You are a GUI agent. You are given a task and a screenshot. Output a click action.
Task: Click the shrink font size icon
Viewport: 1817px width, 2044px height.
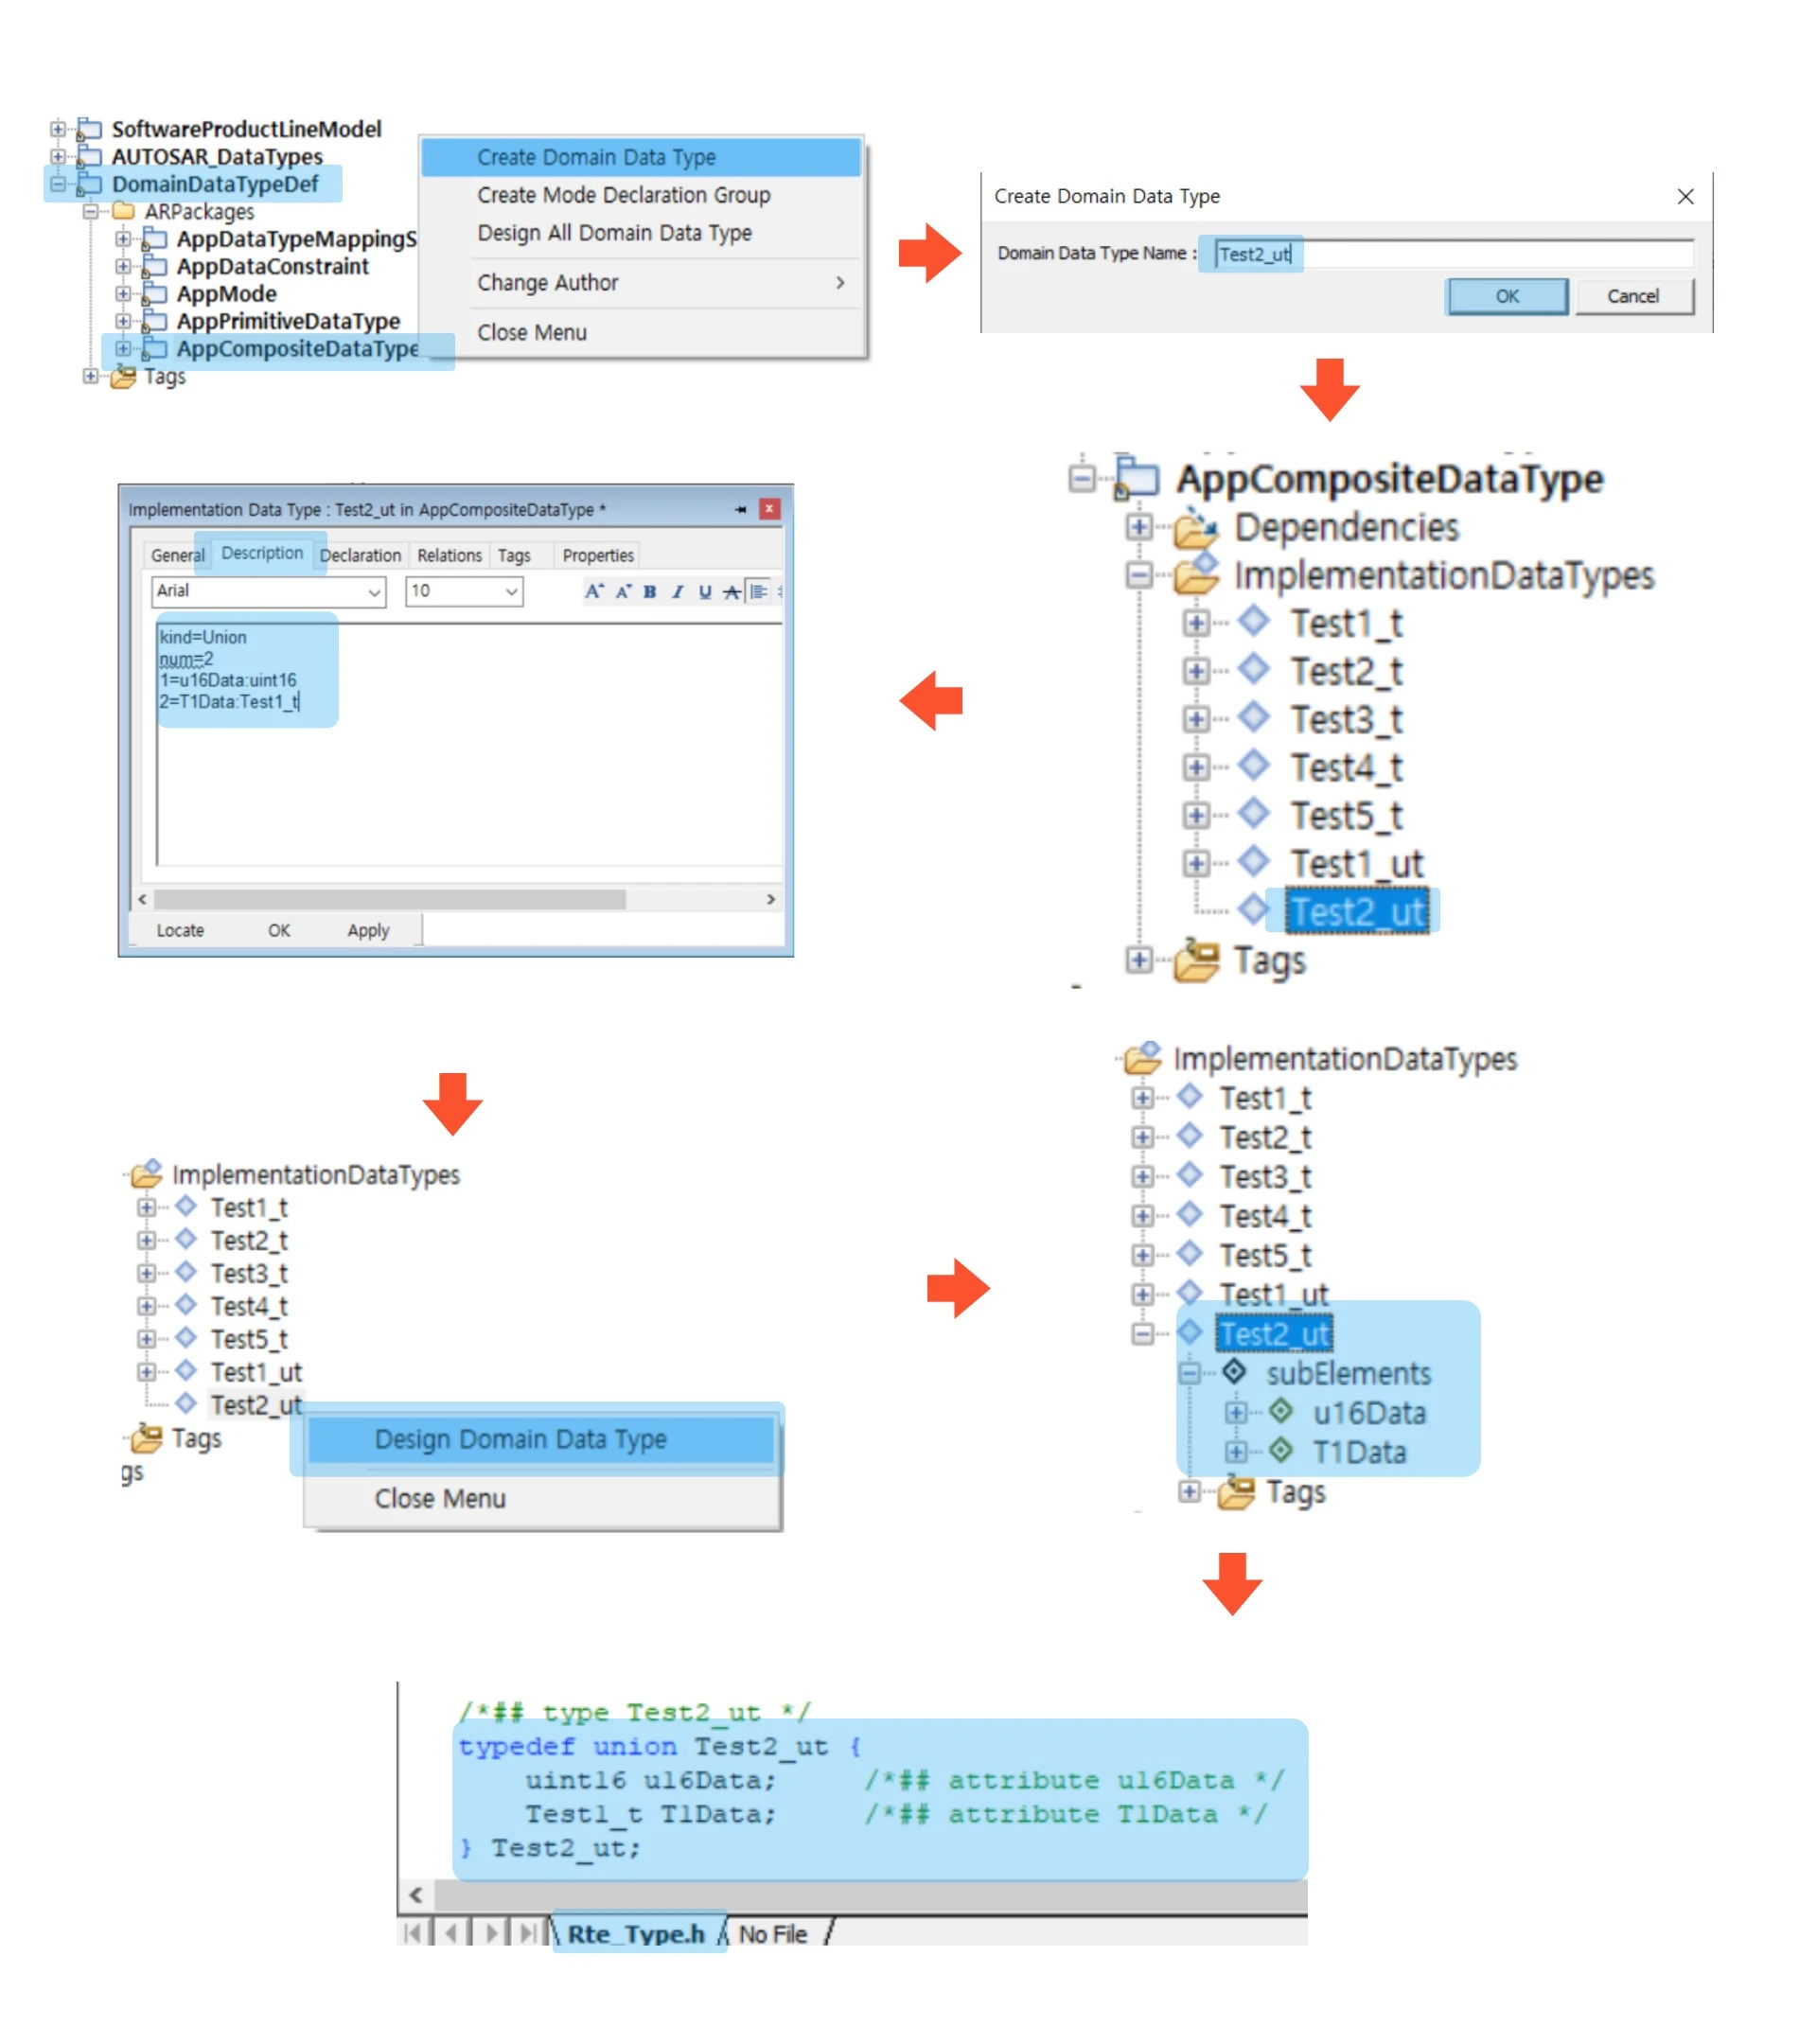point(623,591)
